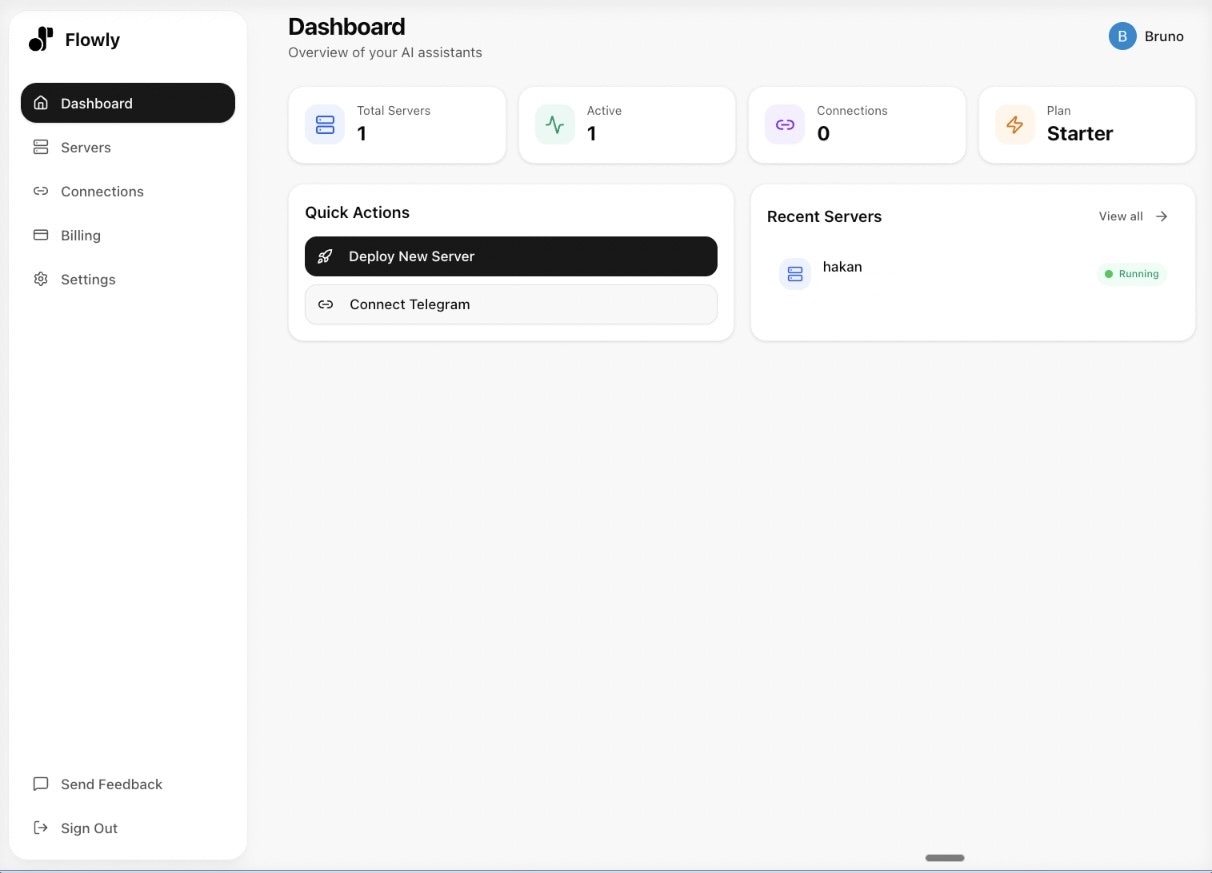This screenshot has width=1212, height=873.
Task: Click the link icon on Connect Telegram
Action: tap(325, 304)
